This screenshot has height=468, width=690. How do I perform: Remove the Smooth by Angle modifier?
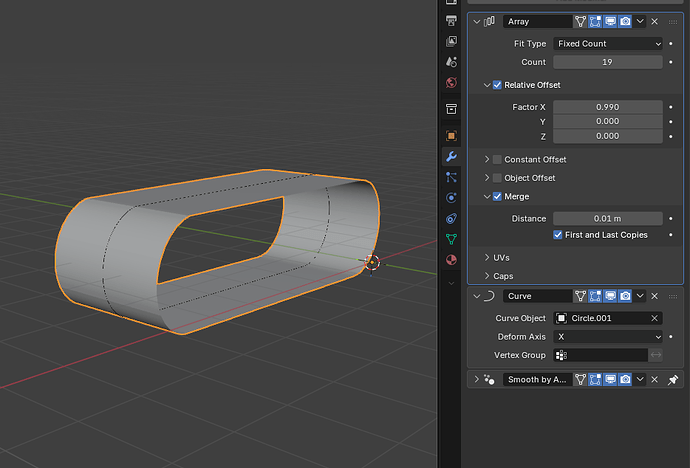point(654,379)
